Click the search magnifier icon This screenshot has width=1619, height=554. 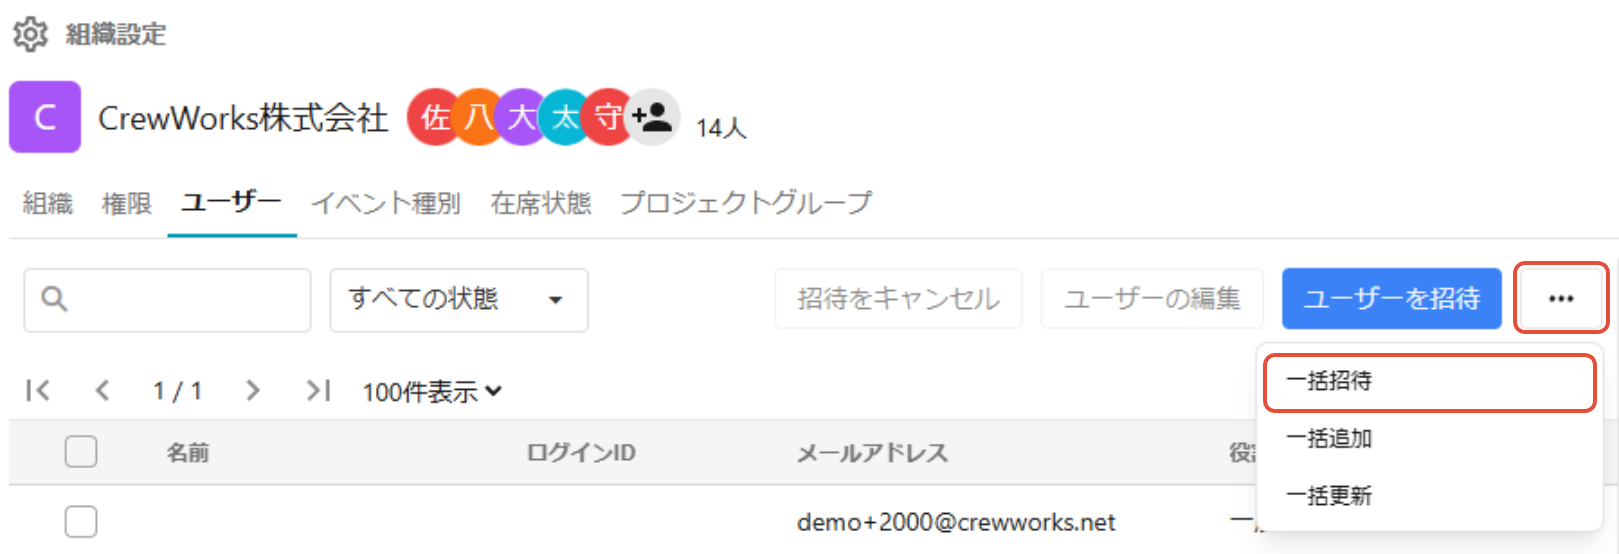coord(55,298)
